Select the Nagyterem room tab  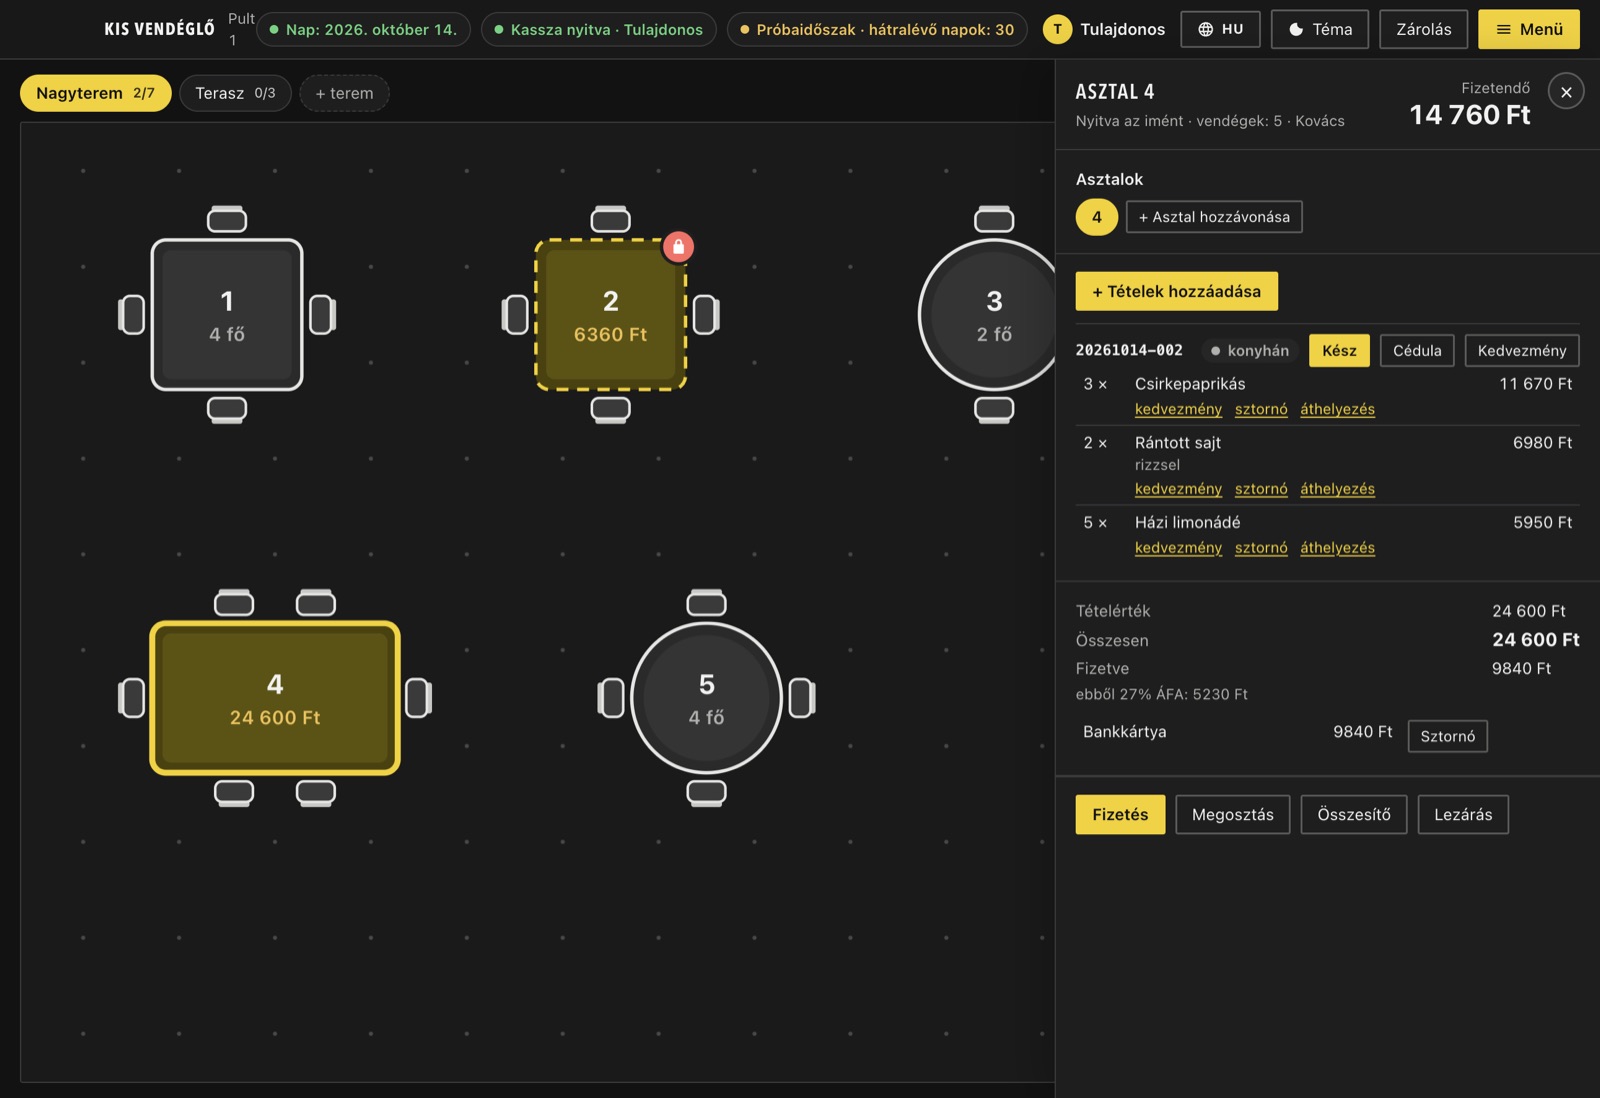pos(96,93)
